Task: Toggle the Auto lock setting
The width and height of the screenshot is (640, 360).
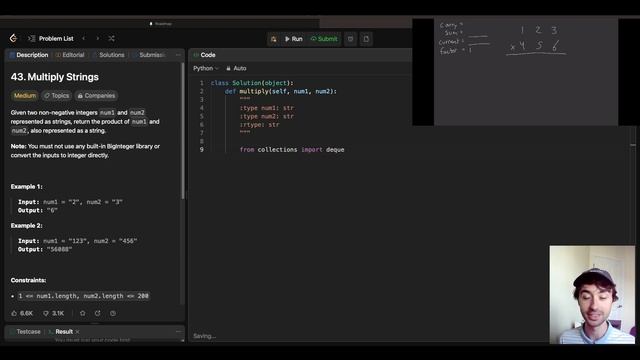Action: [x=236, y=68]
